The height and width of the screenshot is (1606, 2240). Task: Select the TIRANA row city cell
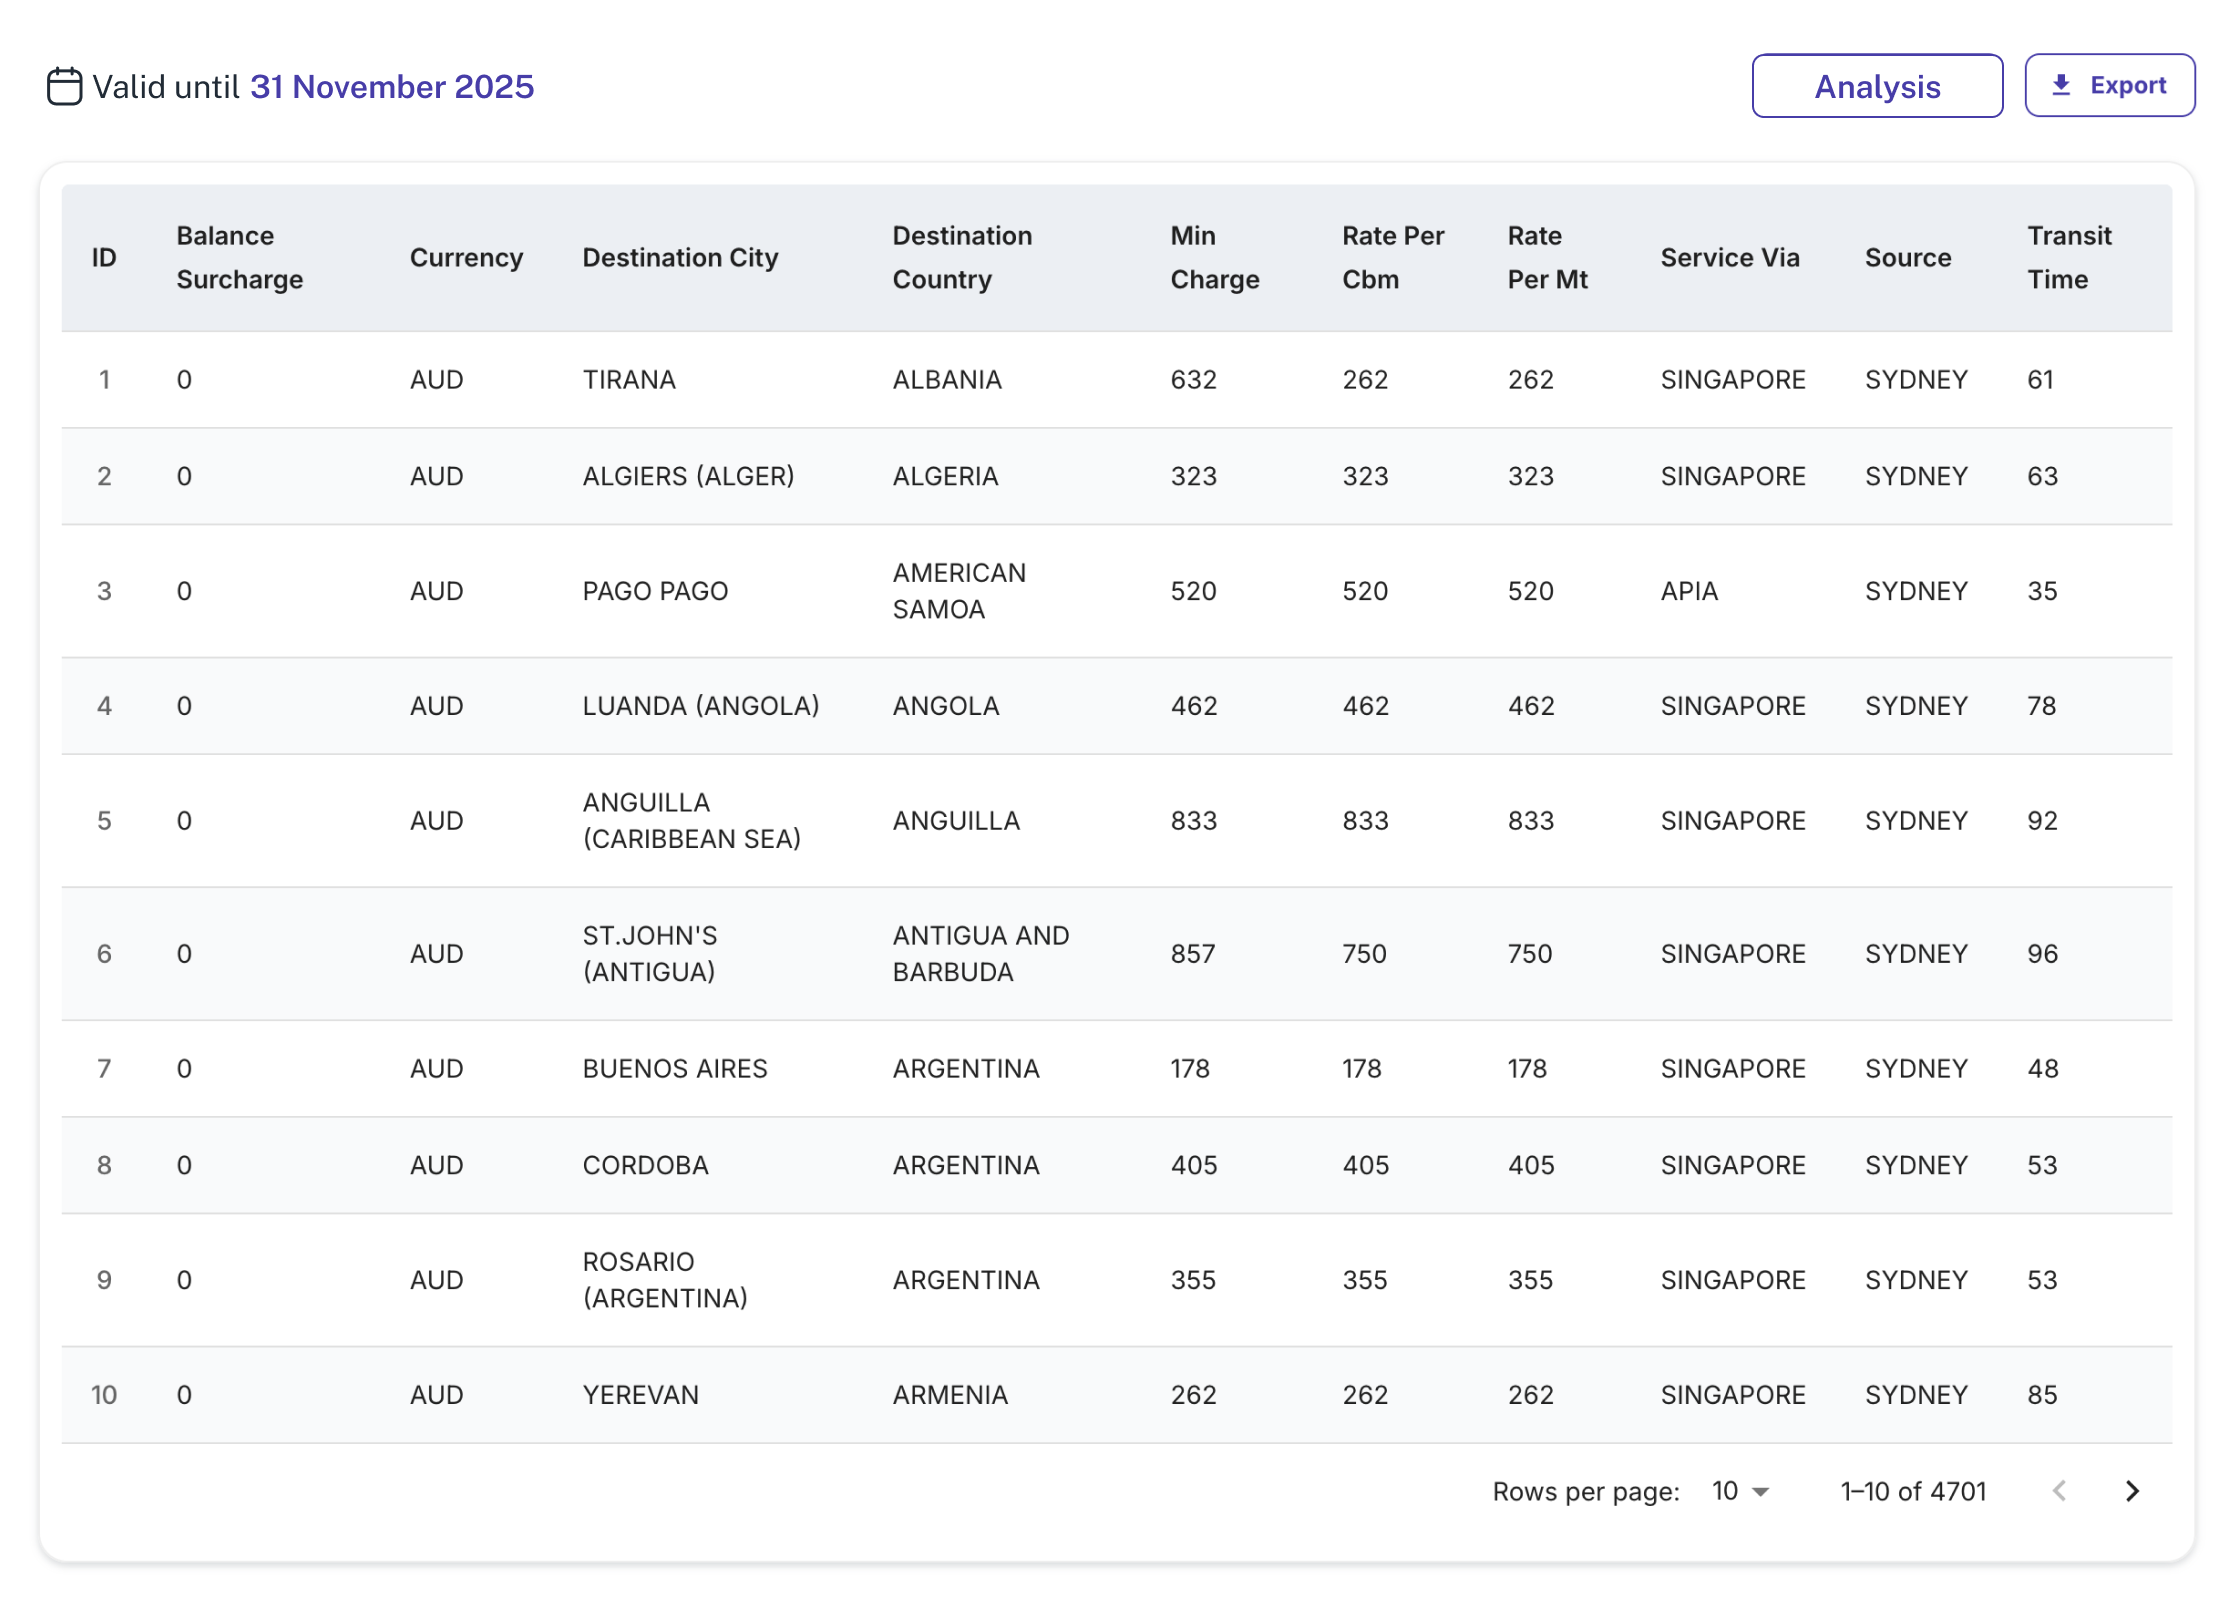point(628,380)
